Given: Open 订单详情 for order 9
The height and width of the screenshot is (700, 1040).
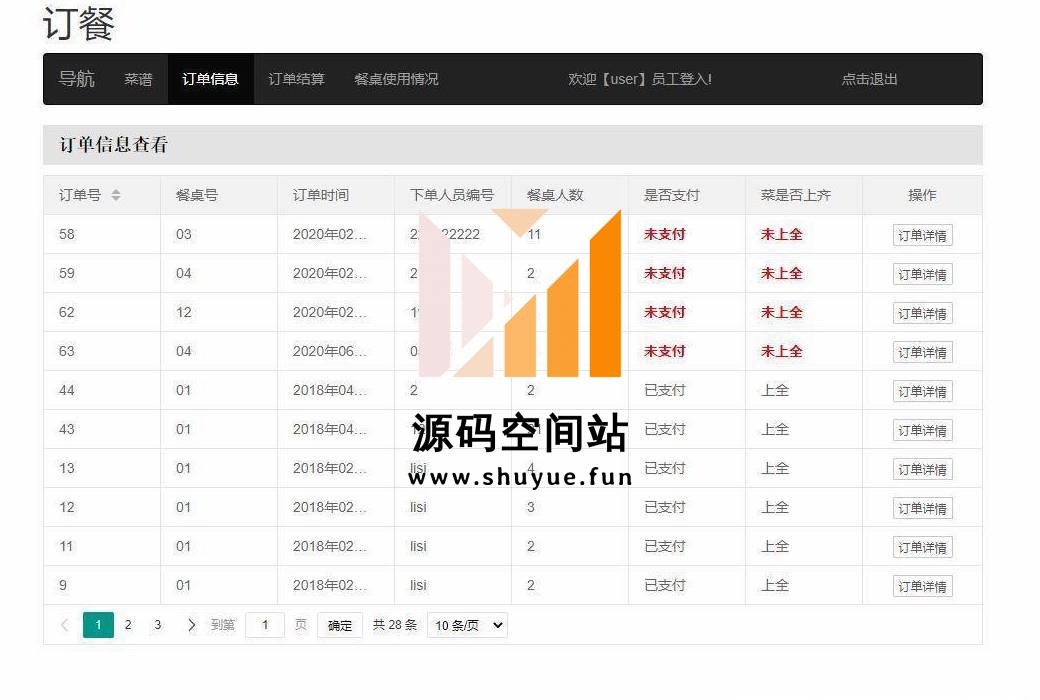Looking at the screenshot, I should [x=923, y=587].
